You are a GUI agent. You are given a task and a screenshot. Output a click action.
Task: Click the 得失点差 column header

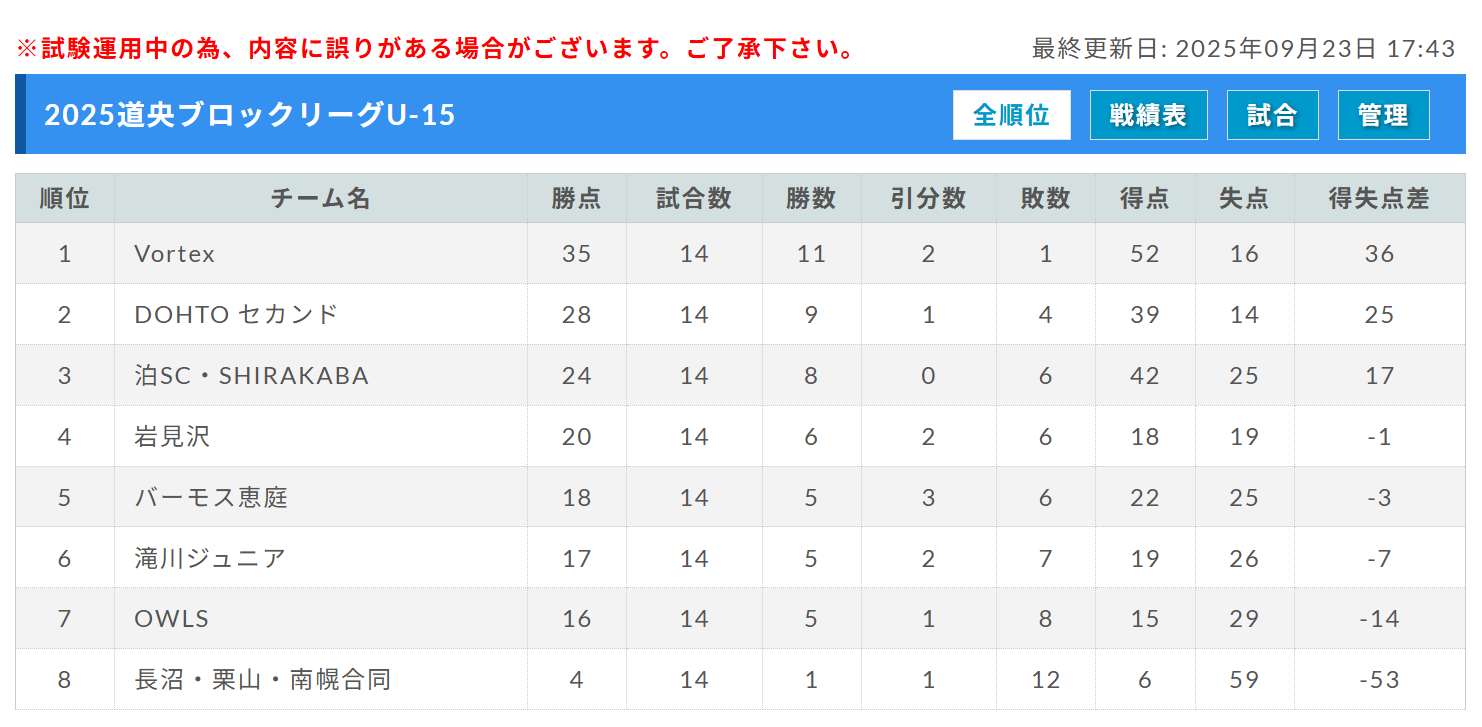pyautogui.click(x=1379, y=198)
